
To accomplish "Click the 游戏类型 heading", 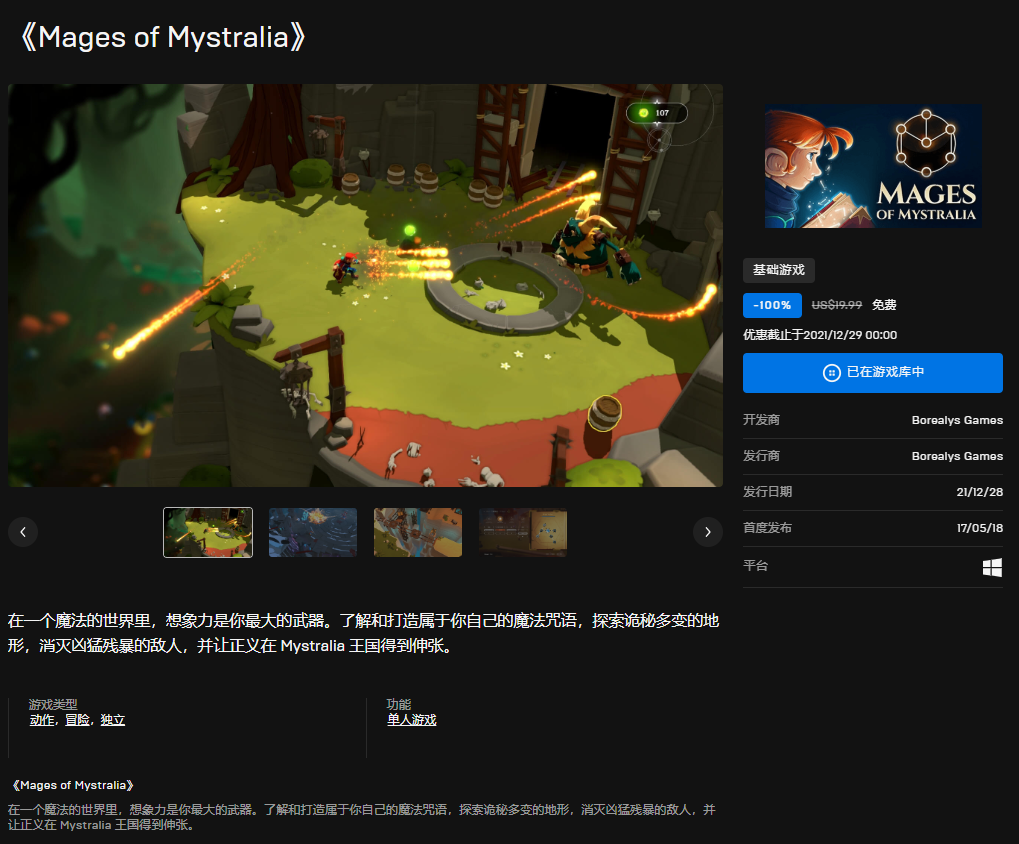I will tap(53, 704).
